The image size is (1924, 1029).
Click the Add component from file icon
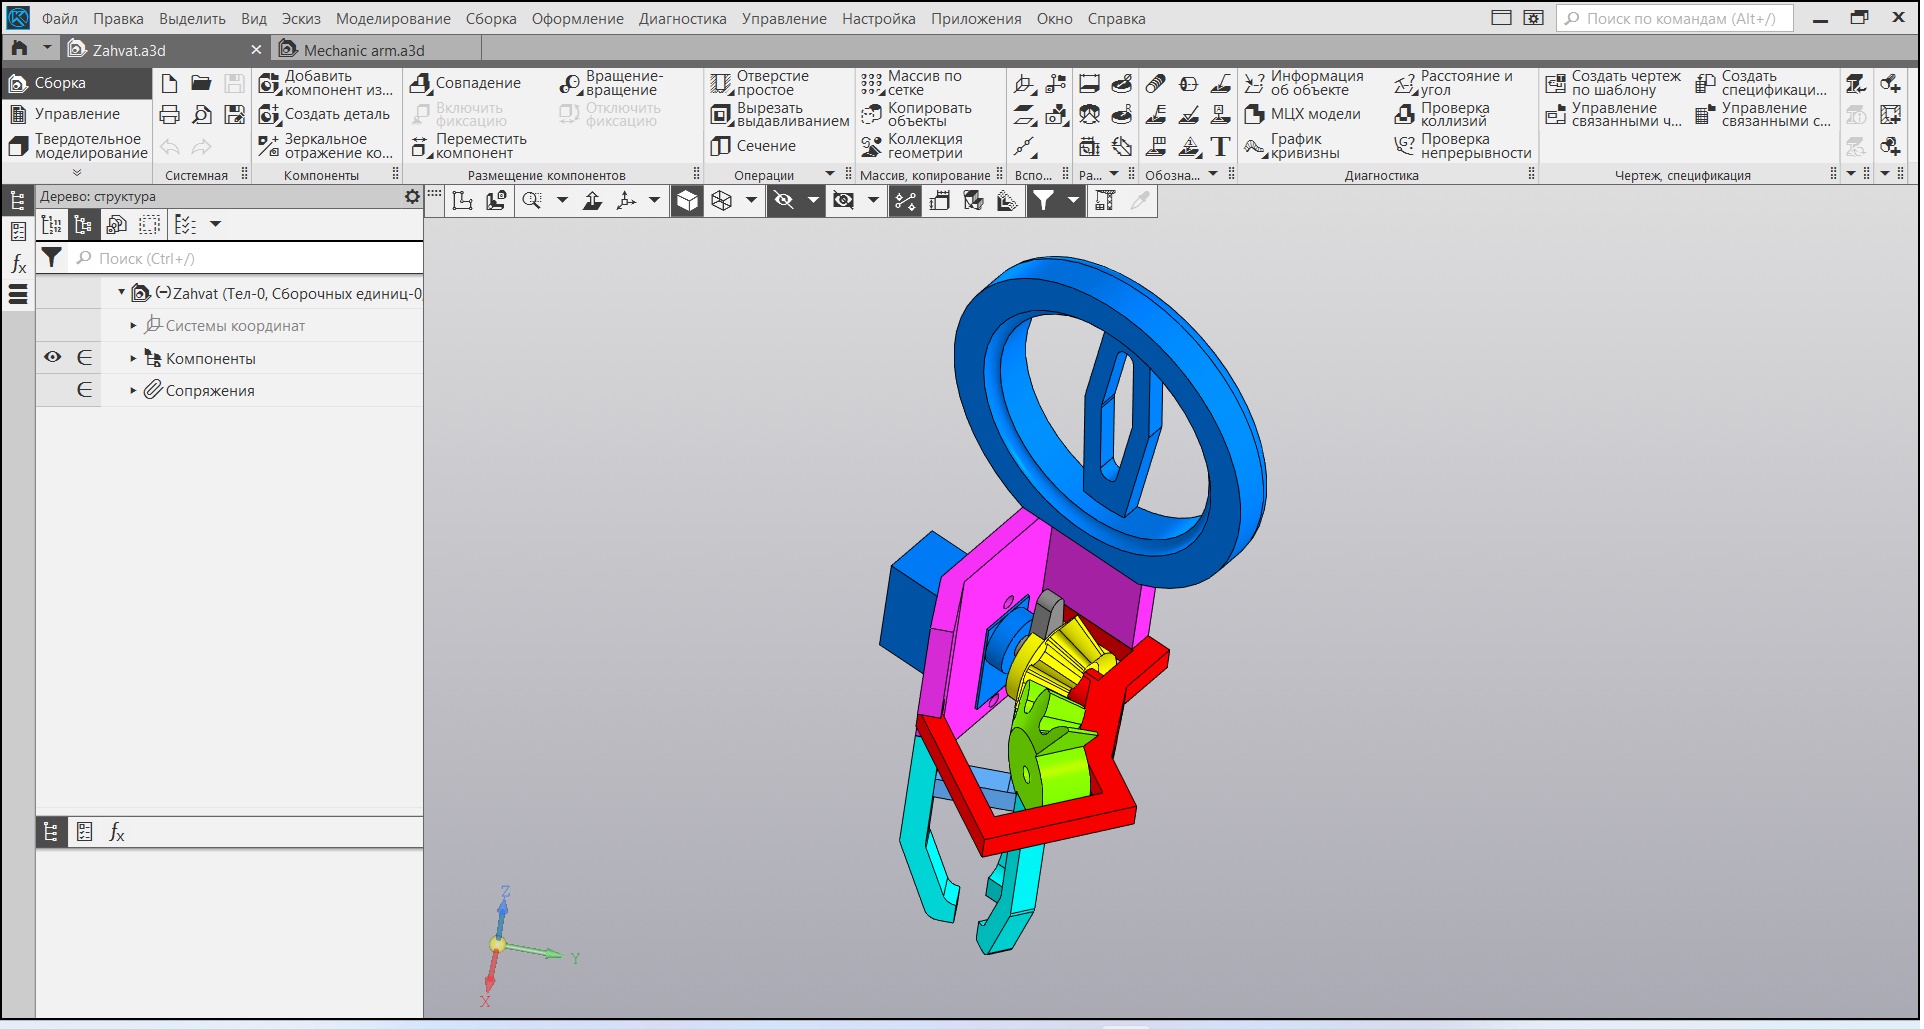[x=269, y=83]
